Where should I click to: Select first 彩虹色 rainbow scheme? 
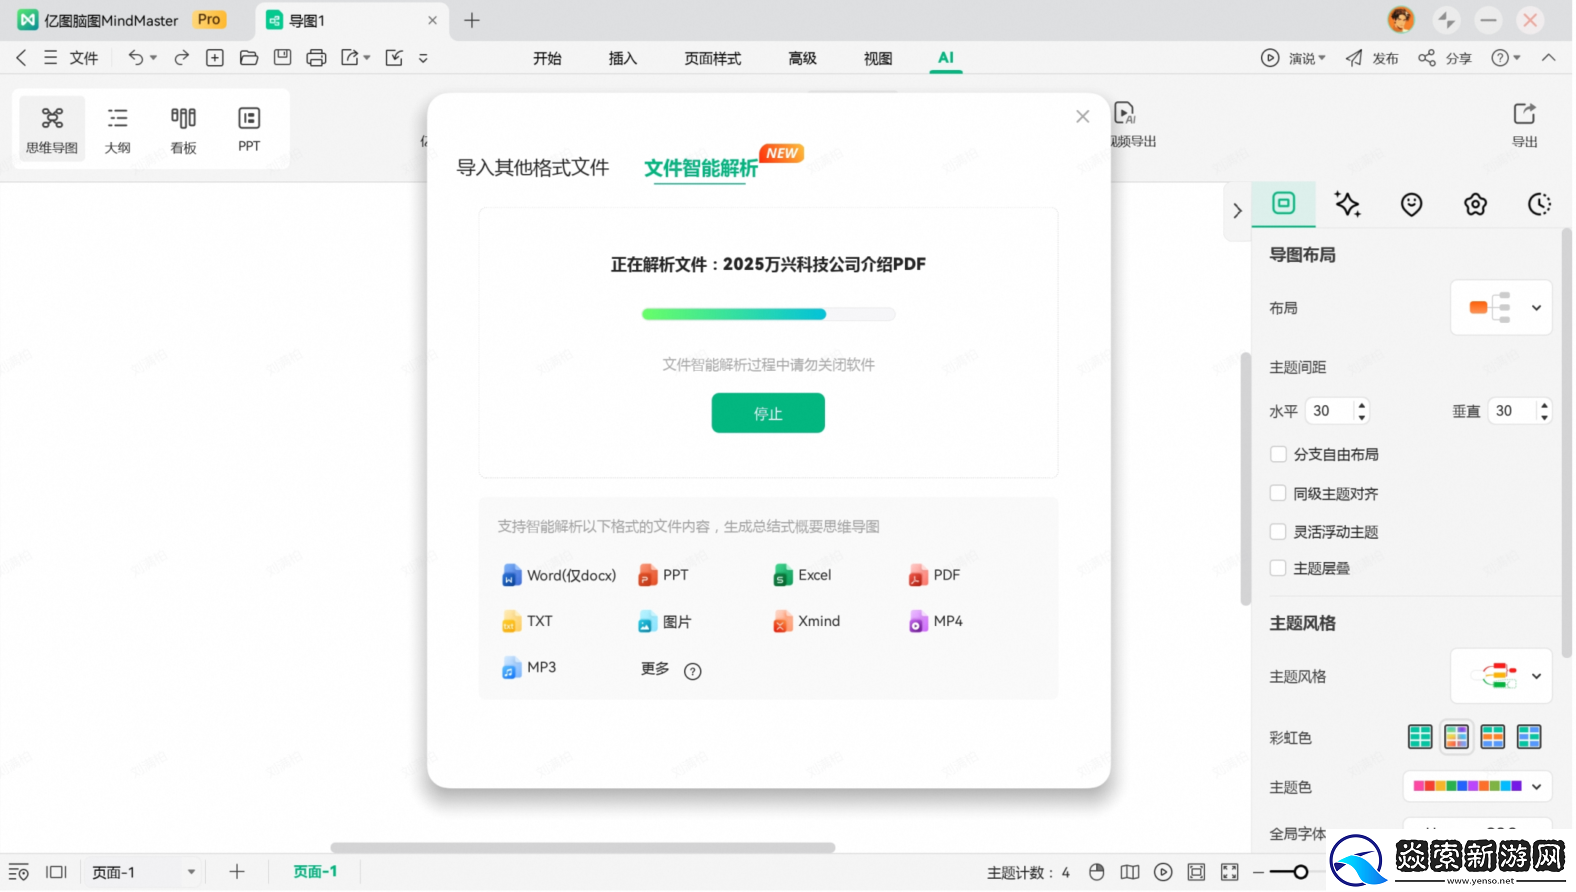pyautogui.click(x=1420, y=737)
